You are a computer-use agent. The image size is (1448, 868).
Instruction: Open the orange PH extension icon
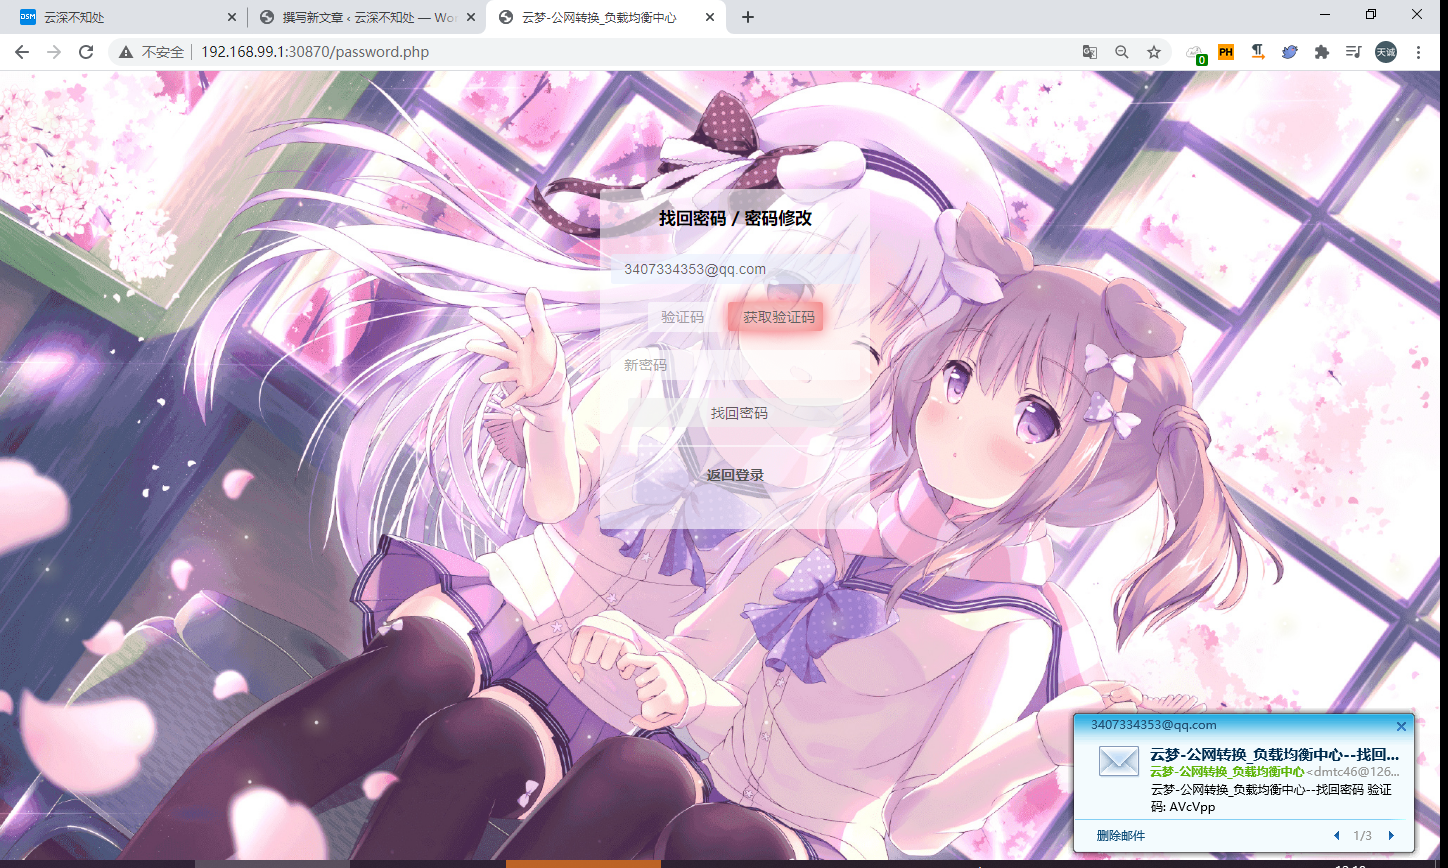click(x=1226, y=52)
